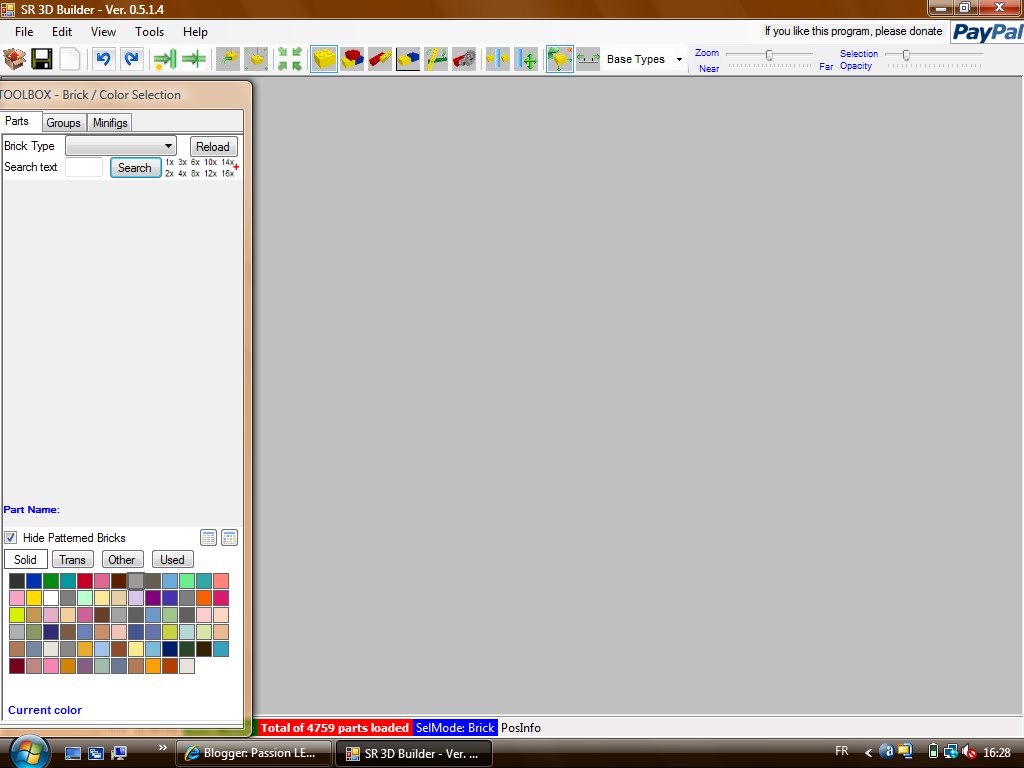Click the green arrow crossing bar icon
The width and height of the screenshot is (1024, 768).
tap(193, 59)
